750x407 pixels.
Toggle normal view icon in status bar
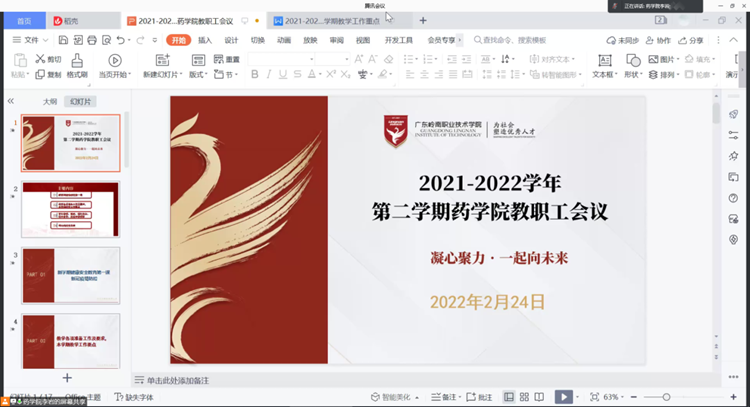click(509, 397)
